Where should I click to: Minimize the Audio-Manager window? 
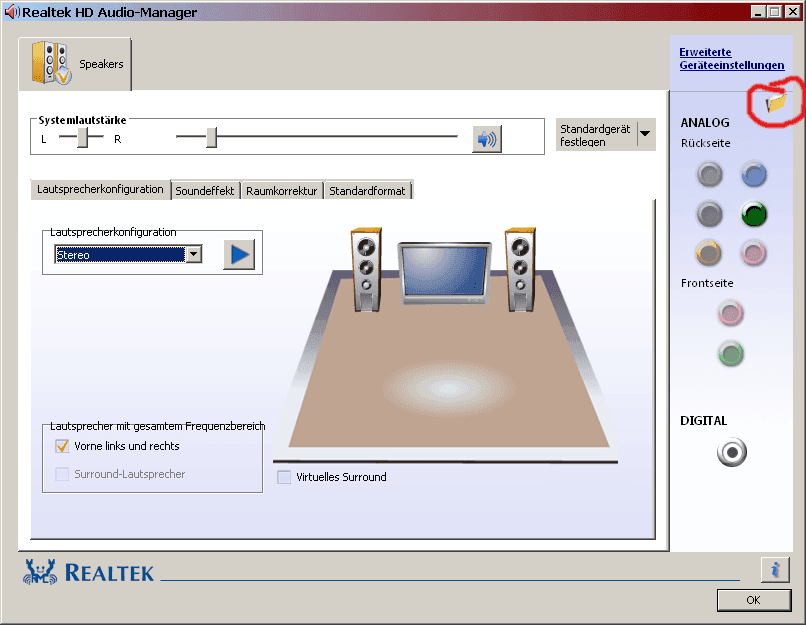click(757, 12)
